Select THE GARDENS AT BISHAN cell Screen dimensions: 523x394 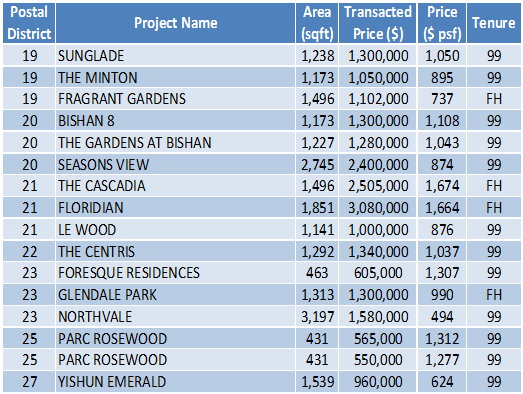(175, 142)
